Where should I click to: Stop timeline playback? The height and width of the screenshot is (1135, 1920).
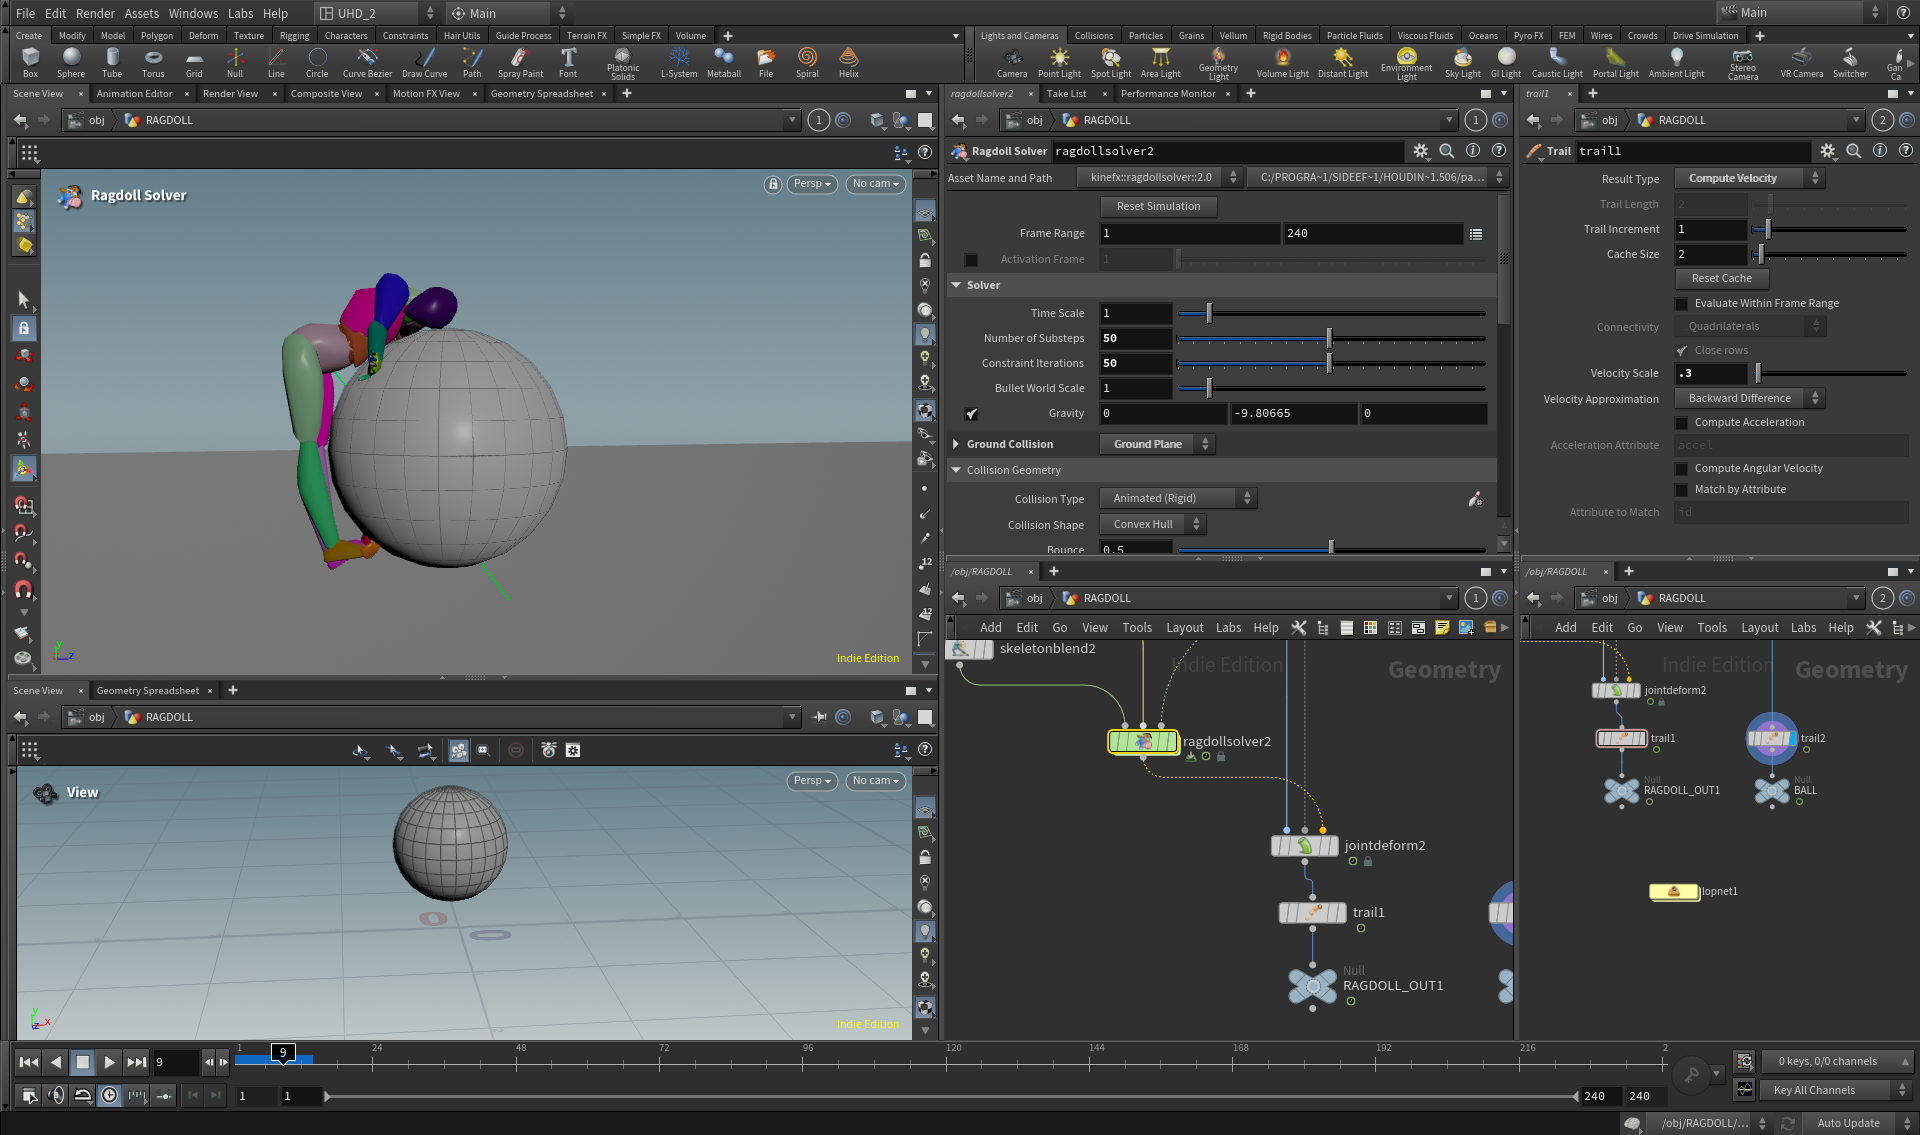pyautogui.click(x=83, y=1062)
